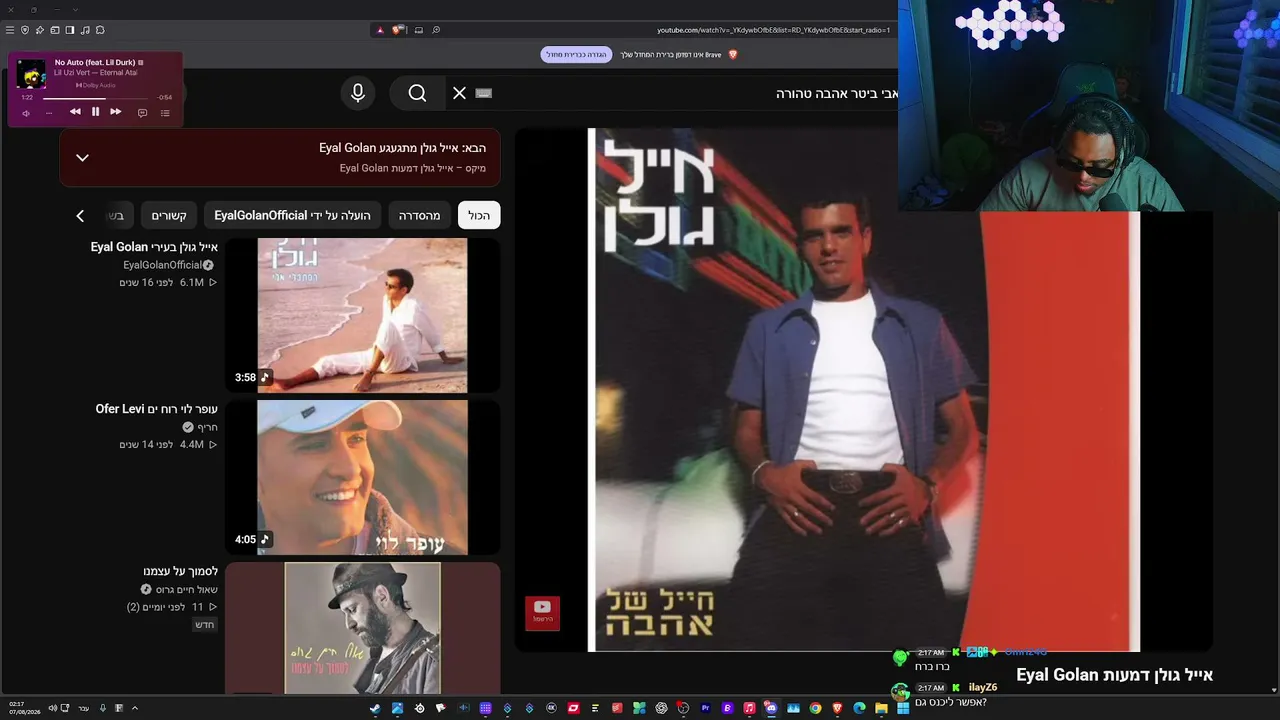Screen dimensions: 1280x720
Task: Open File Explorer from the taskbar
Action: pos(881,708)
